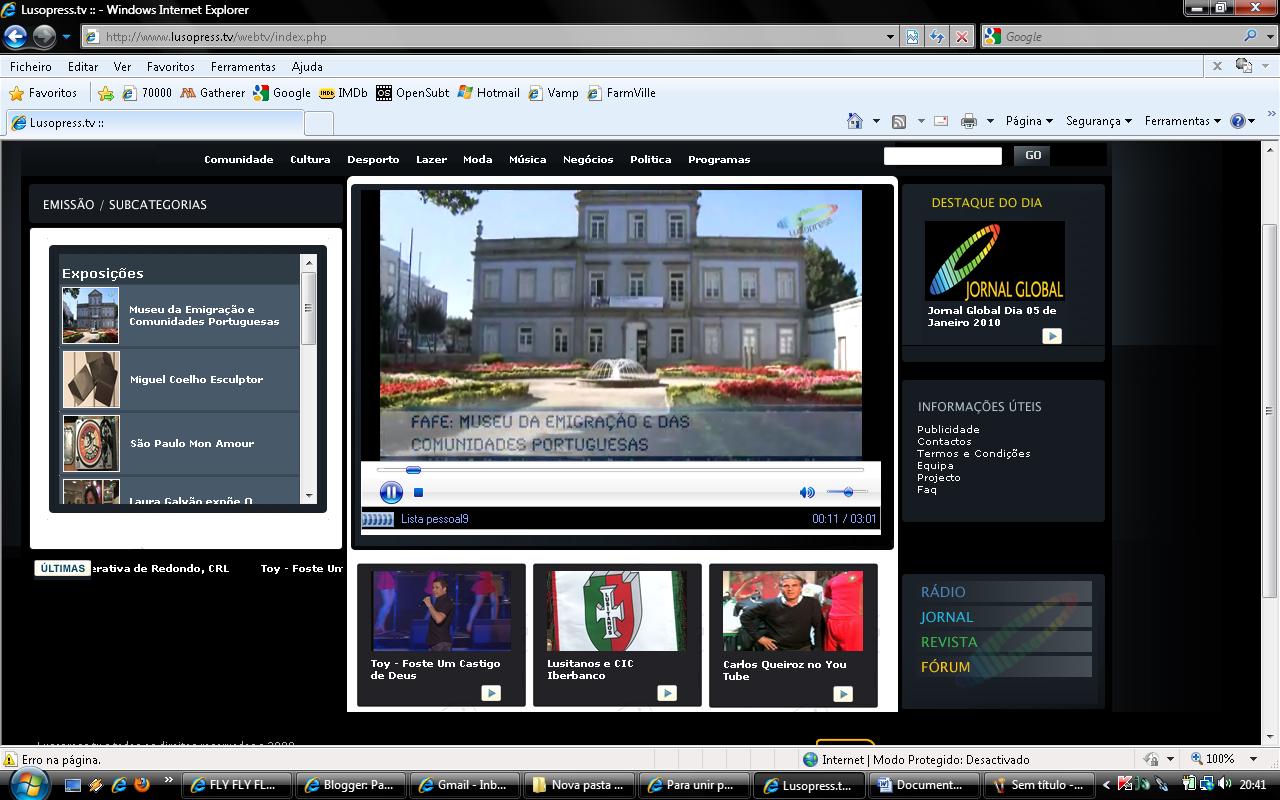Click the video seek bar handle
The height and width of the screenshot is (800, 1280).
click(413, 470)
